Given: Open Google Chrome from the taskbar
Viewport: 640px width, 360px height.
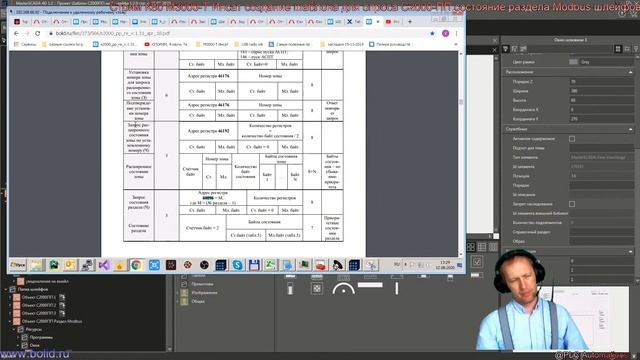Looking at the screenshot, I should click(136, 265).
